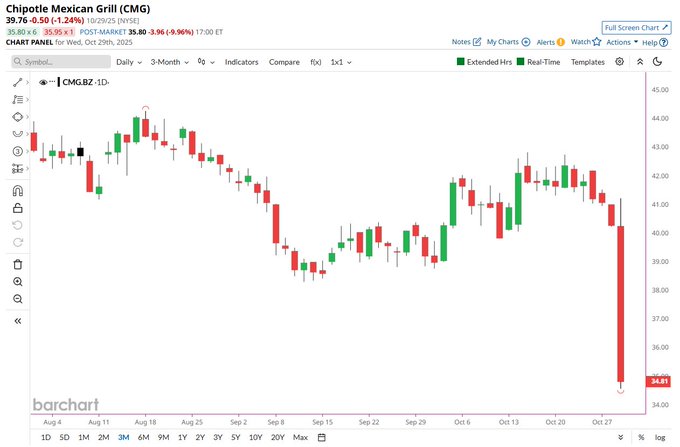Viewport: 680px width, 447px height.
Task: Open the Help link
Action: click(x=655, y=42)
